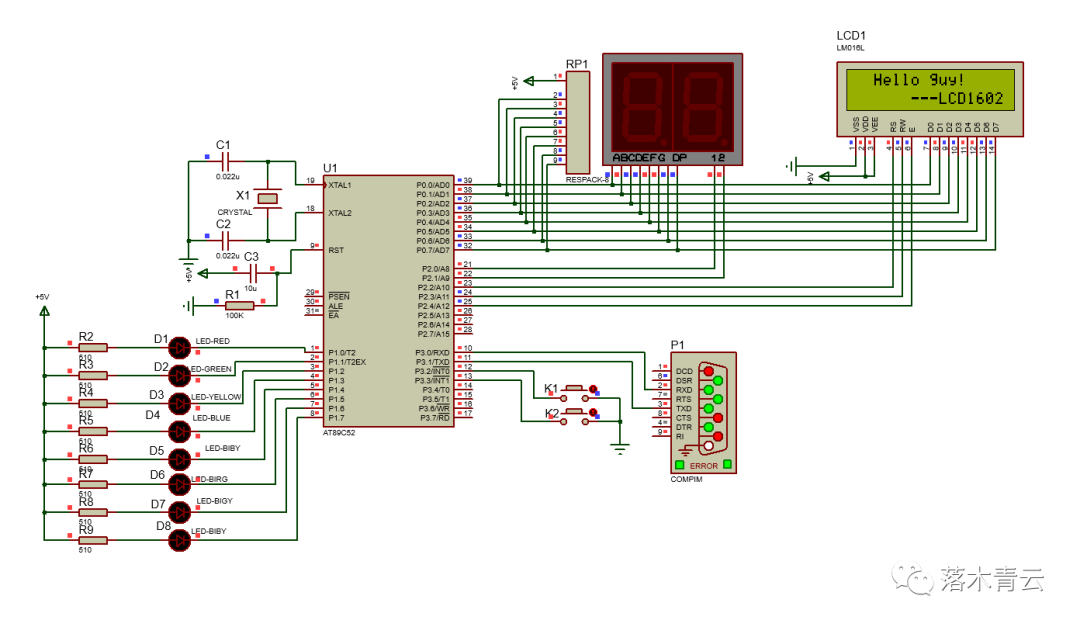Select resistor R2 body
The image size is (1080, 627).
point(93,348)
